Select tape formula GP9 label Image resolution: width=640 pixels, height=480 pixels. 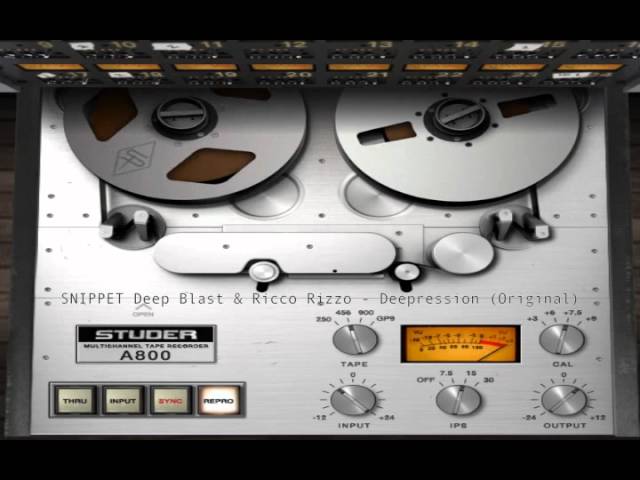point(386,318)
